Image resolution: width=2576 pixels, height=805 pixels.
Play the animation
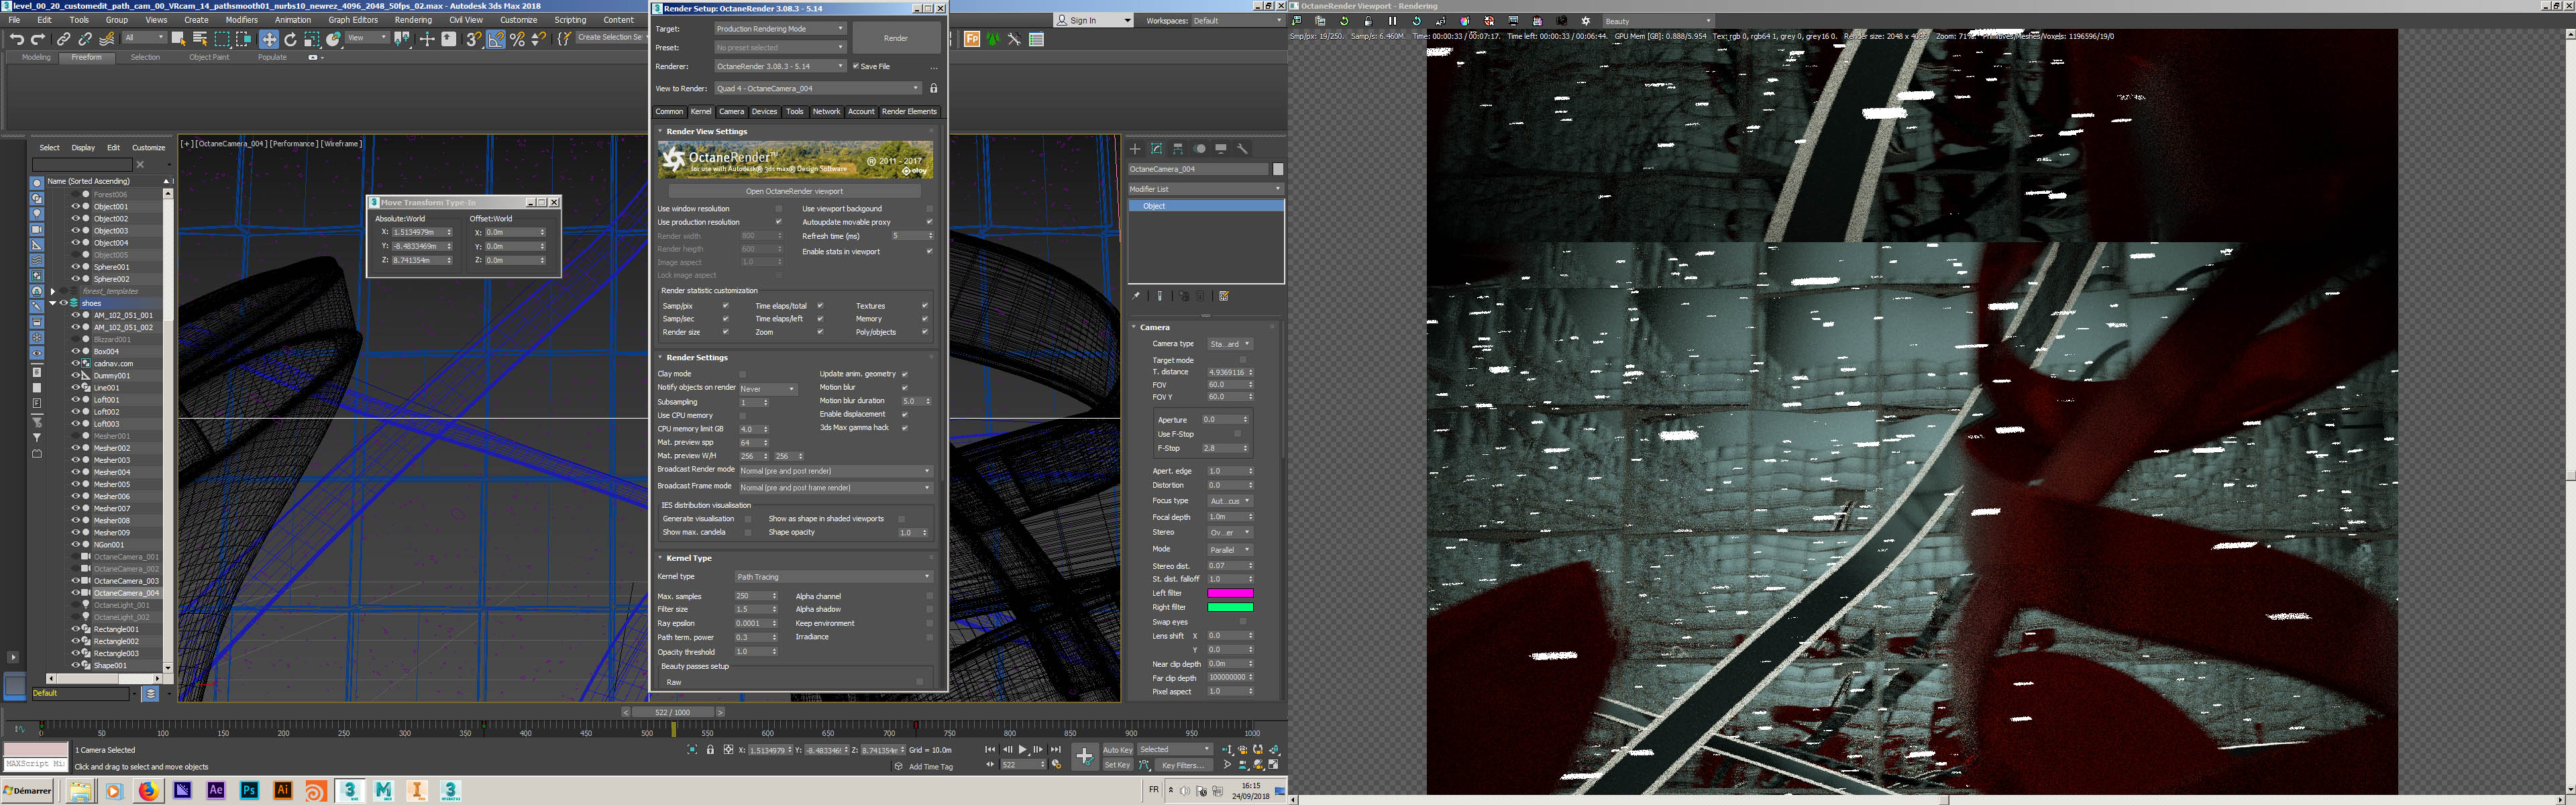pyautogui.click(x=1022, y=749)
